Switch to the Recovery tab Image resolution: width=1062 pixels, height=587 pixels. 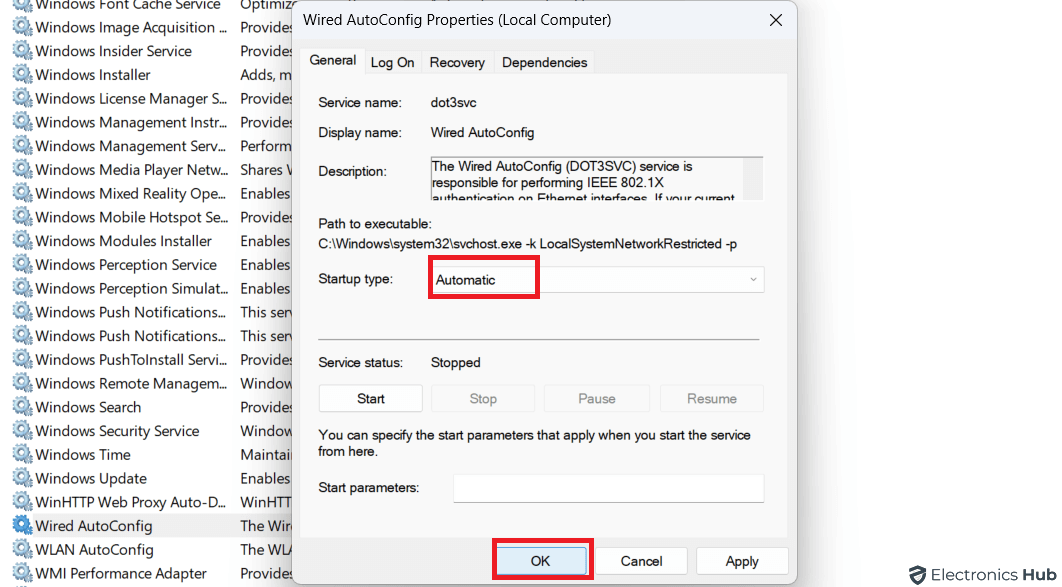457,62
